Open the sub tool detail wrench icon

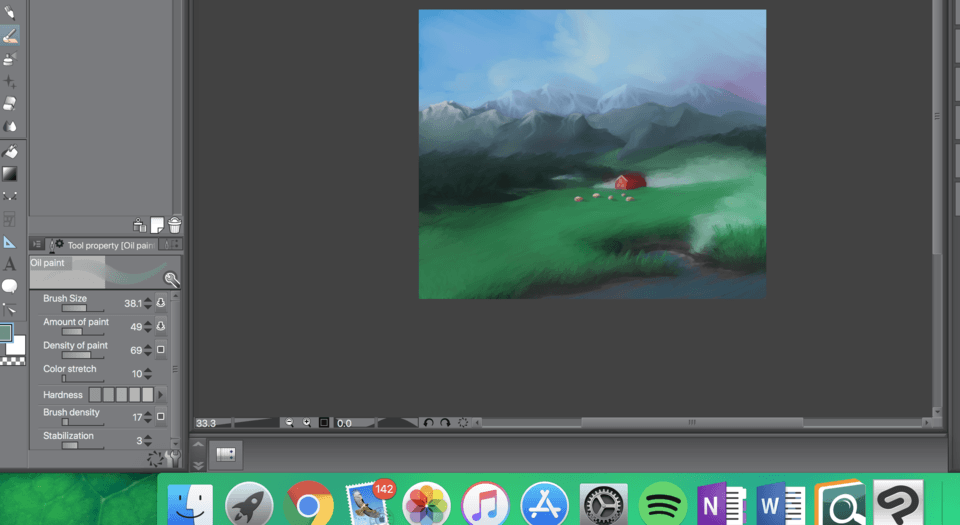174,458
